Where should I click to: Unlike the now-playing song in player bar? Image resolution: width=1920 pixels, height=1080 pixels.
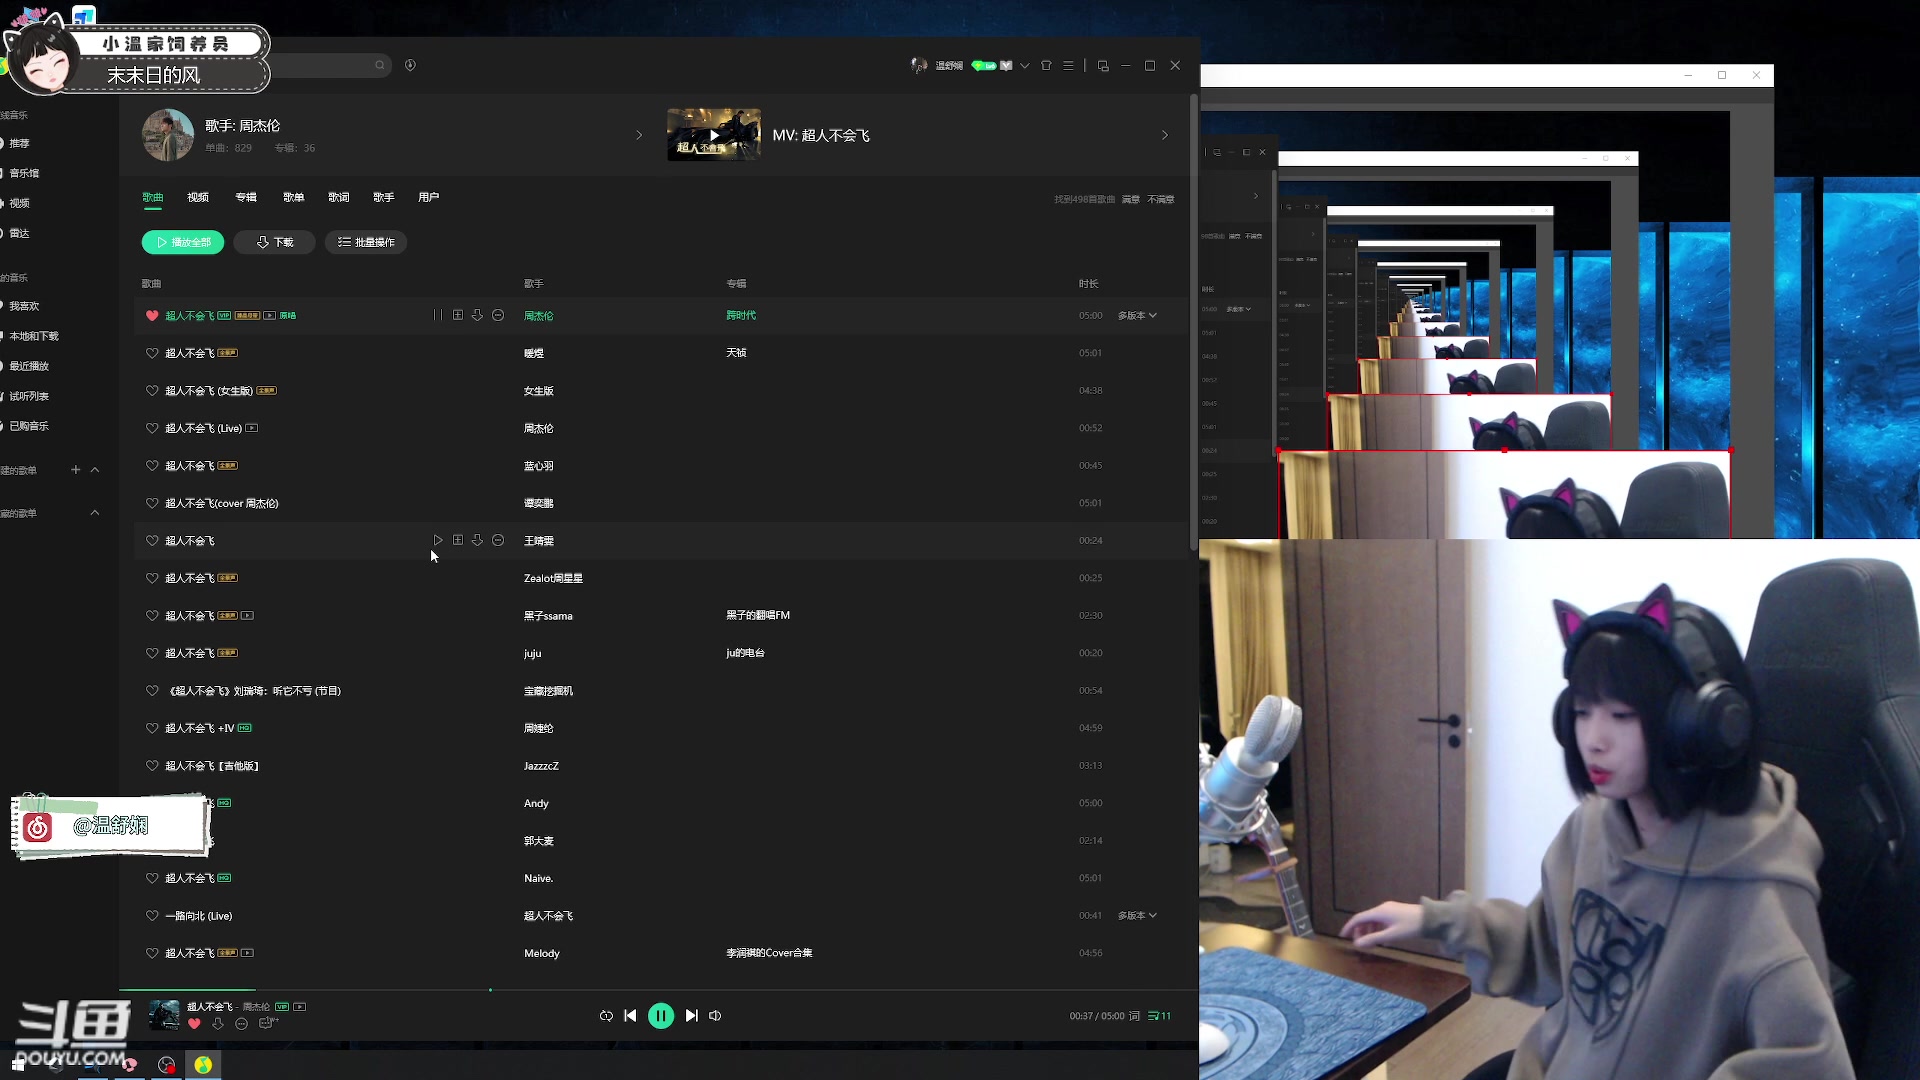(194, 1023)
